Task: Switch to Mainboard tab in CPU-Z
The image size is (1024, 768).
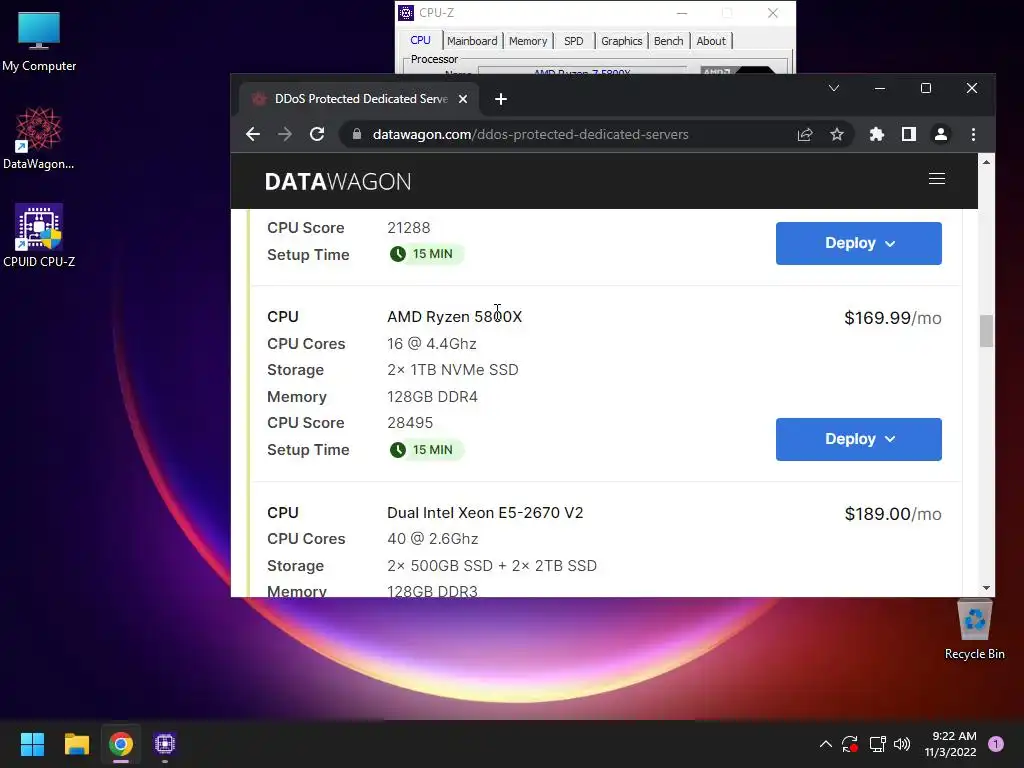Action: (x=472, y=41)
